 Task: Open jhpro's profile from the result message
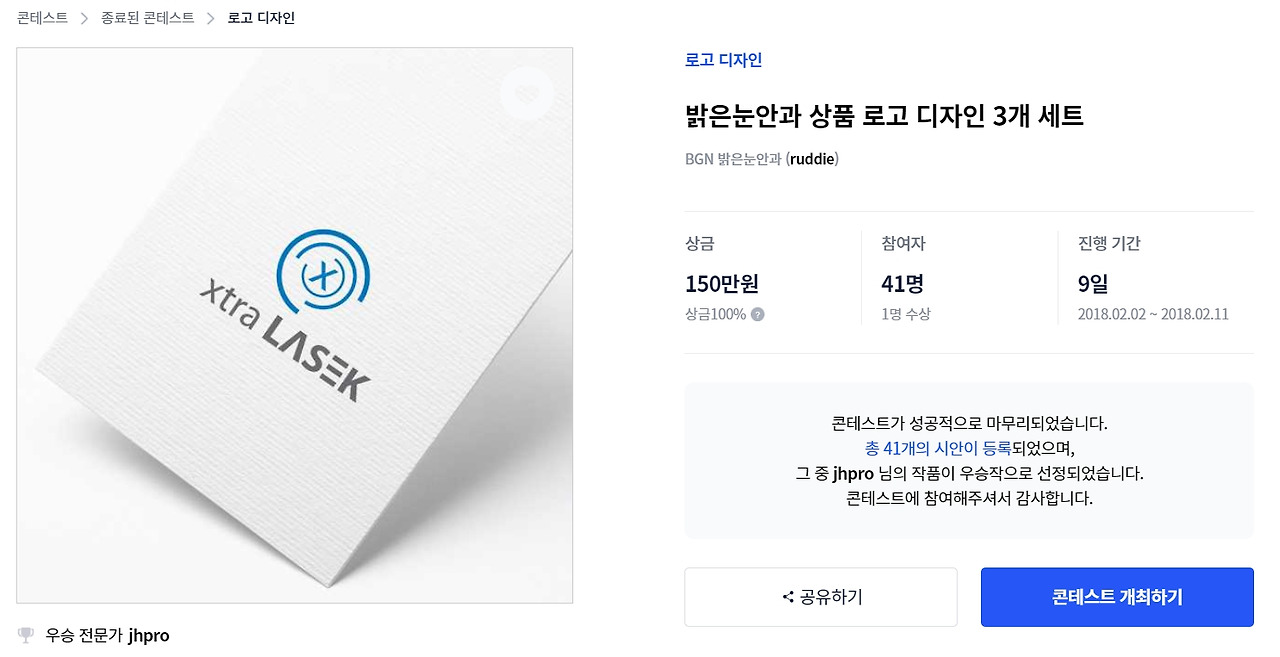coord(853,473)
